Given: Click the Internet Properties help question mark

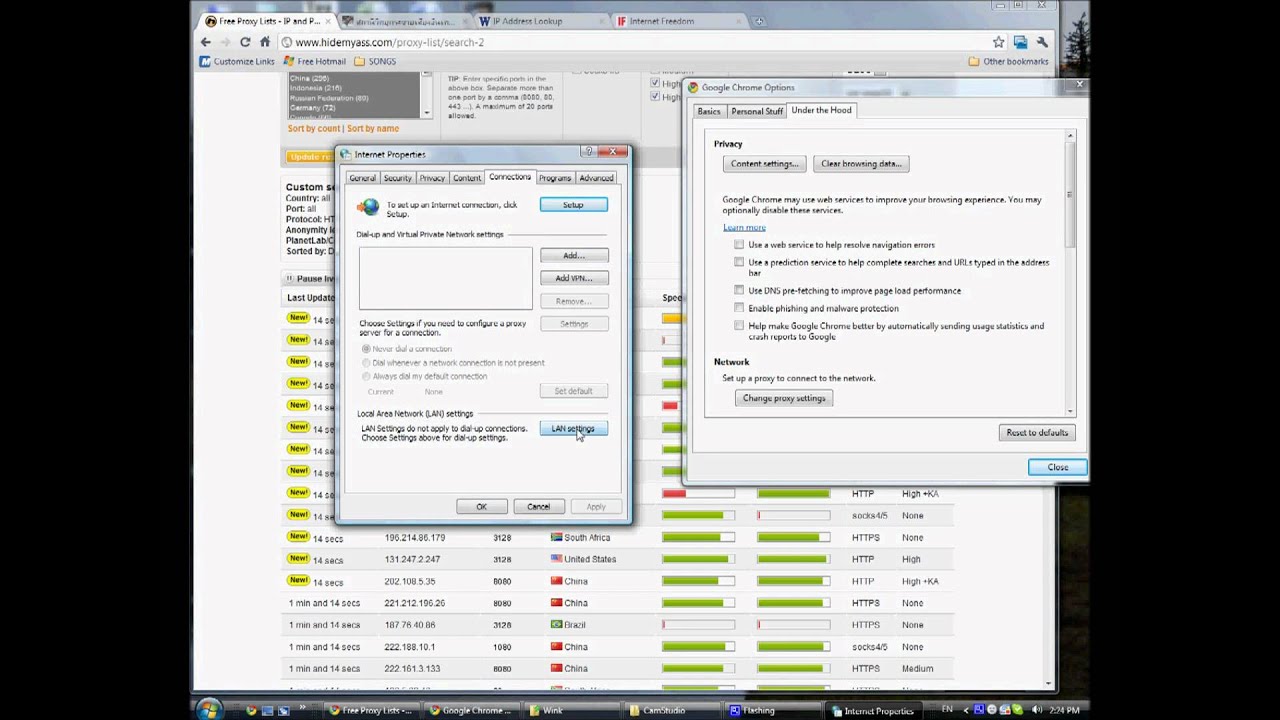Looking at the screenshot, I should click(588, 152).
